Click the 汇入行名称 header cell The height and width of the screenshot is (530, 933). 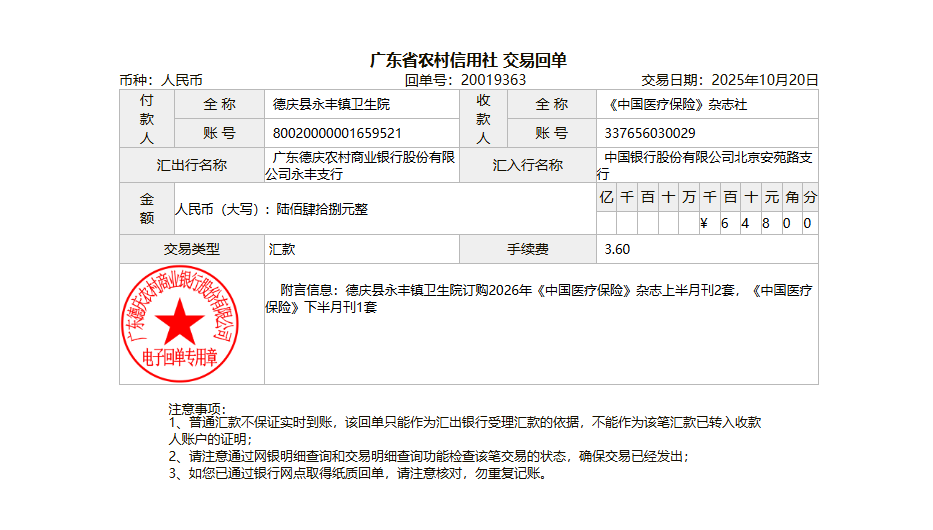point(527,166)
